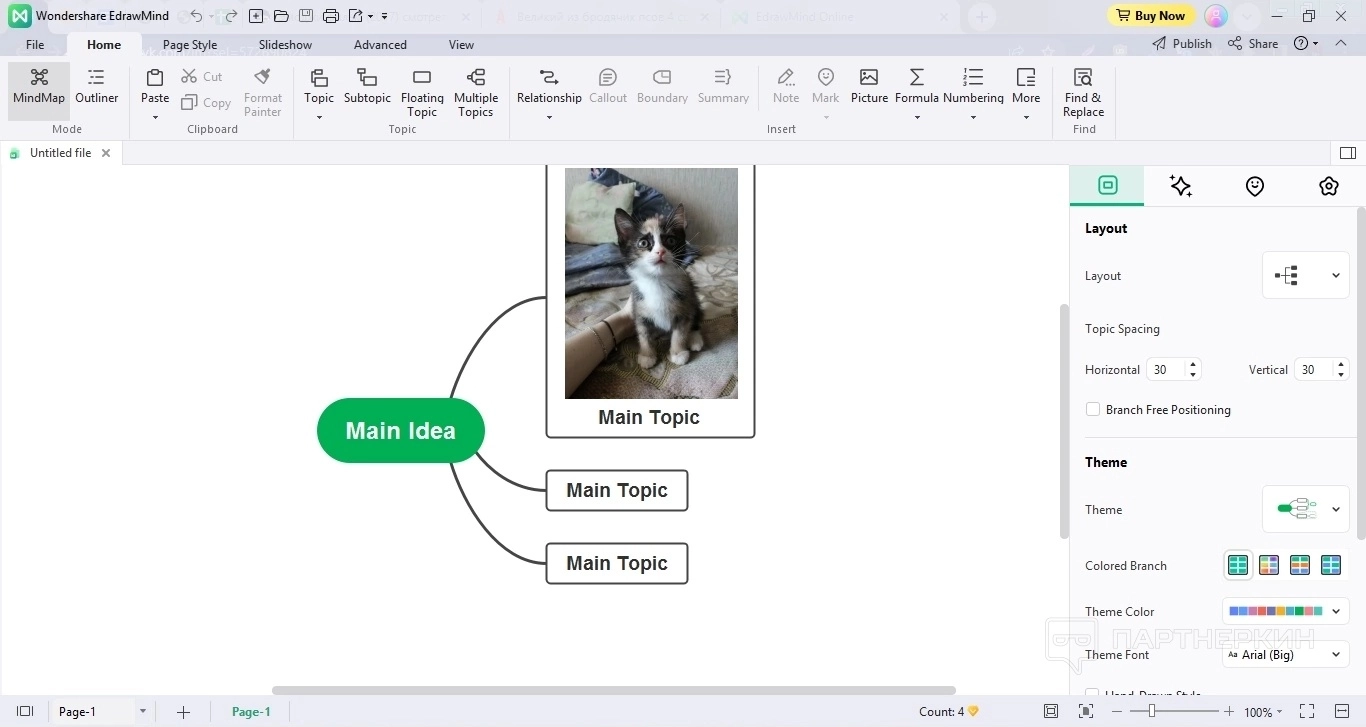Open the sticker/emoji panel tab
The width and height of the screenshot is (1366, 727).
coord(1255,186)
